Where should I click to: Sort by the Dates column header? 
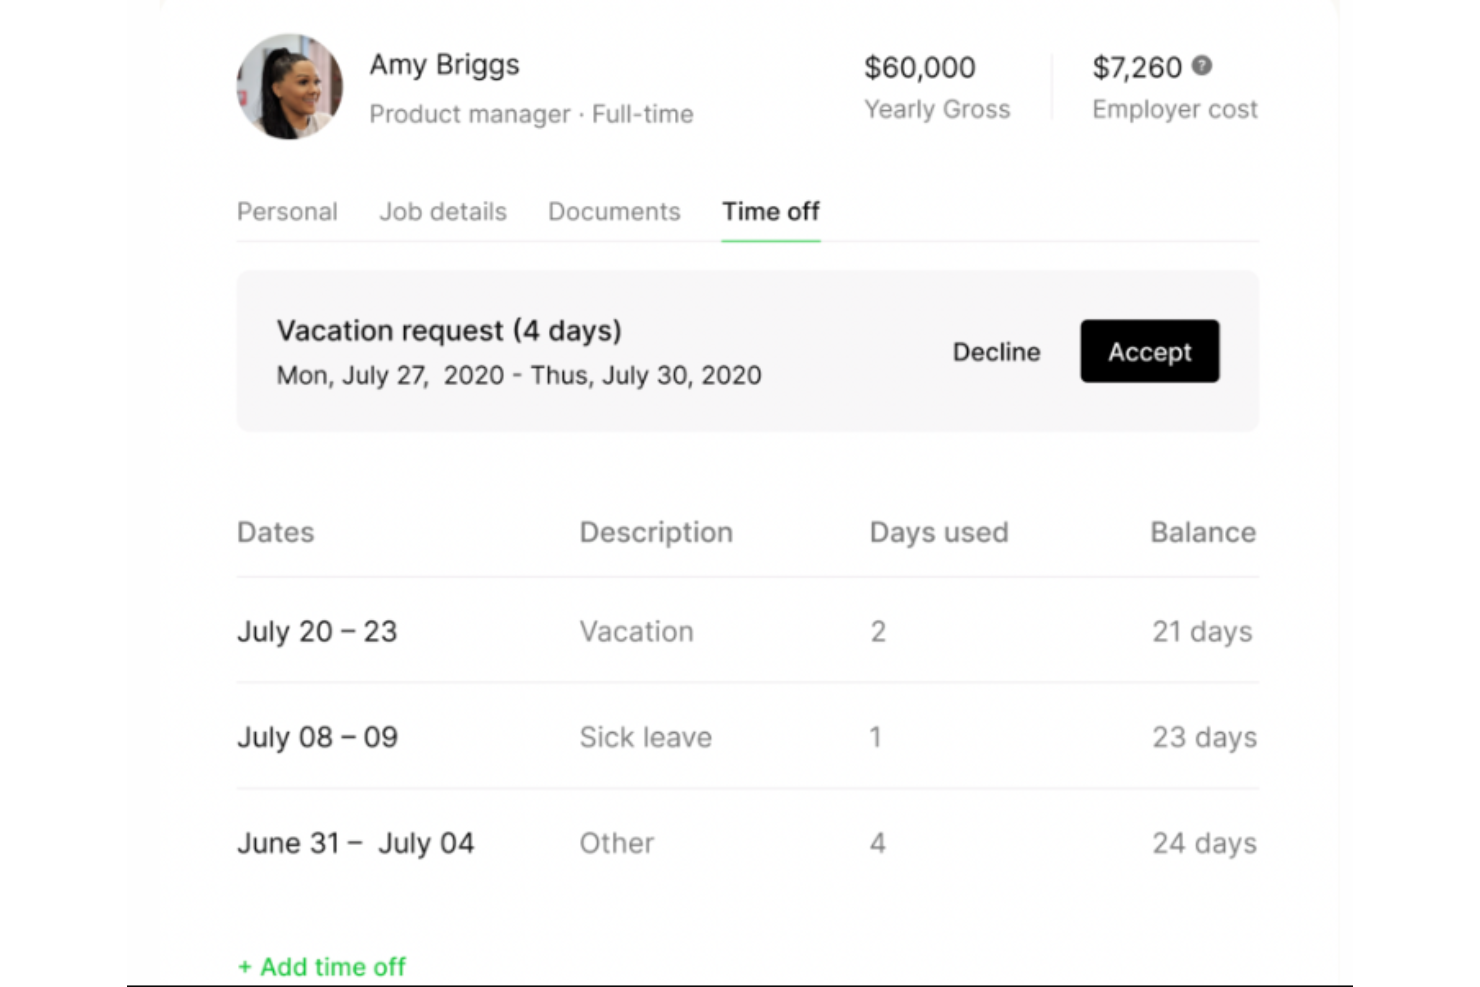pyautogui.click(x=275, y=532)
